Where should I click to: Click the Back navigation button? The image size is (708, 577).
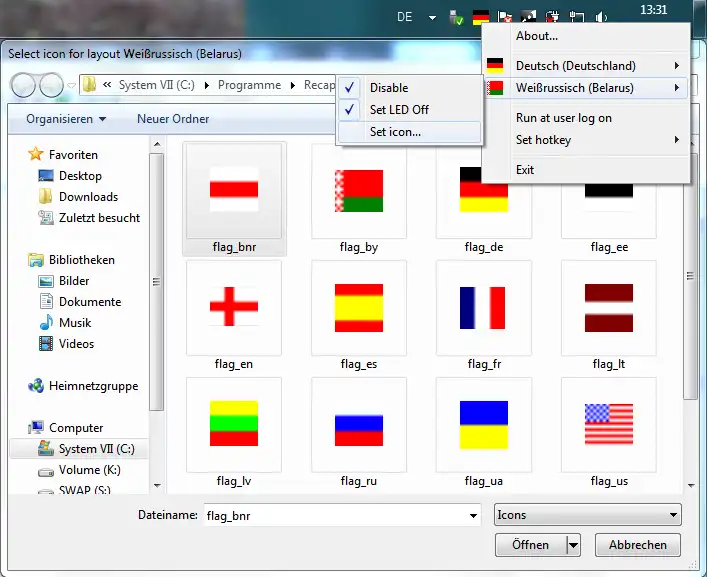(x=23, y=85)
